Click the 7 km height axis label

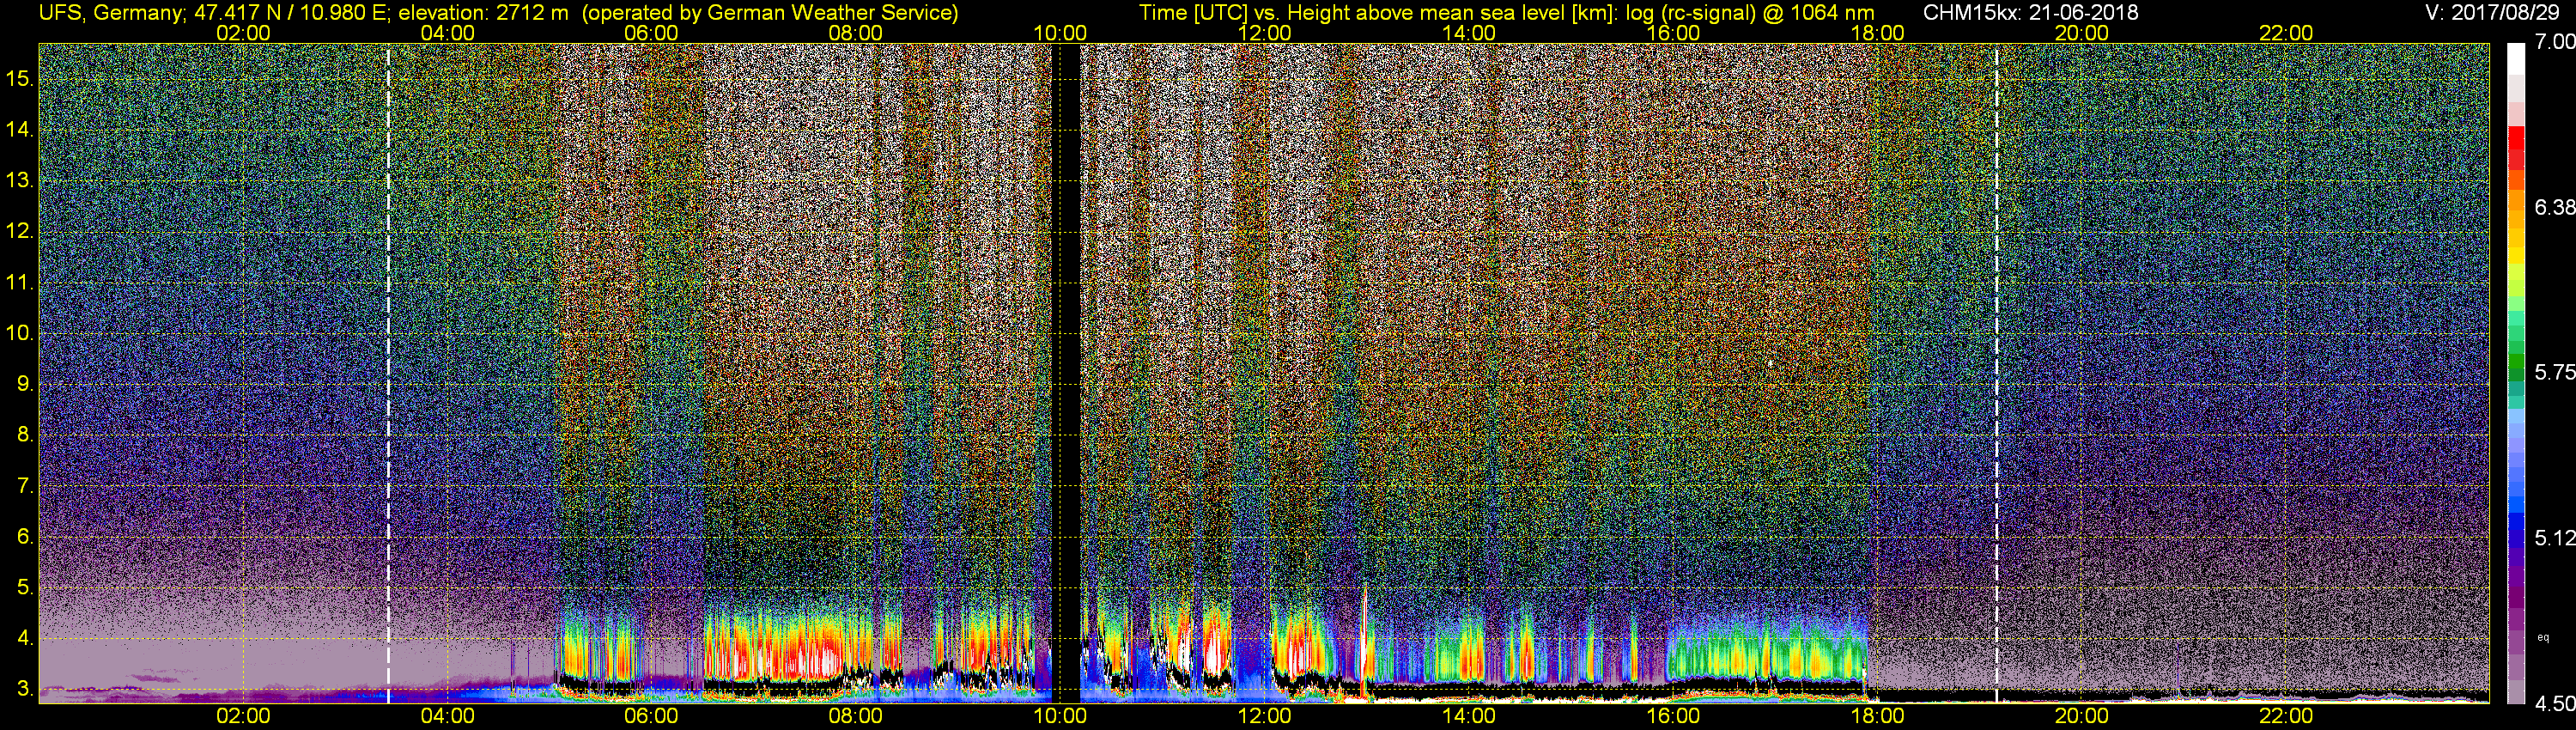(23, 486)
